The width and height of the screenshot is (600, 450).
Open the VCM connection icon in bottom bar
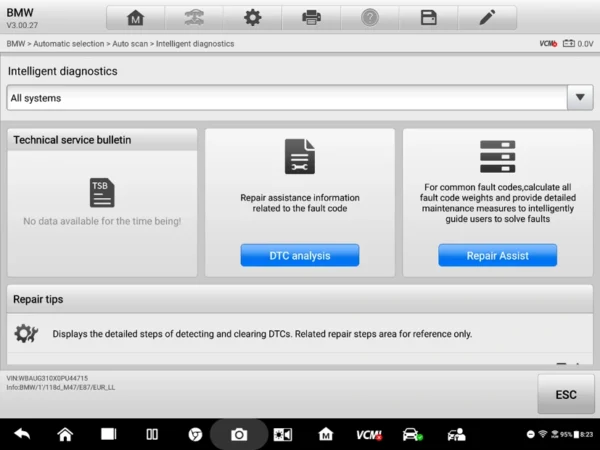coord(367,435)
